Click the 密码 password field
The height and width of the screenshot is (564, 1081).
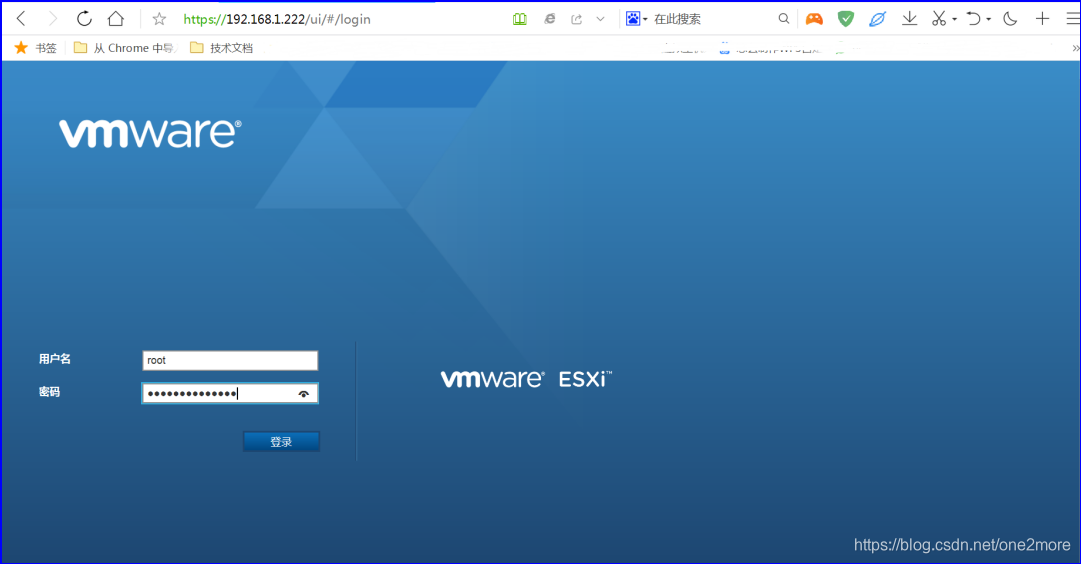pos(230,393)
